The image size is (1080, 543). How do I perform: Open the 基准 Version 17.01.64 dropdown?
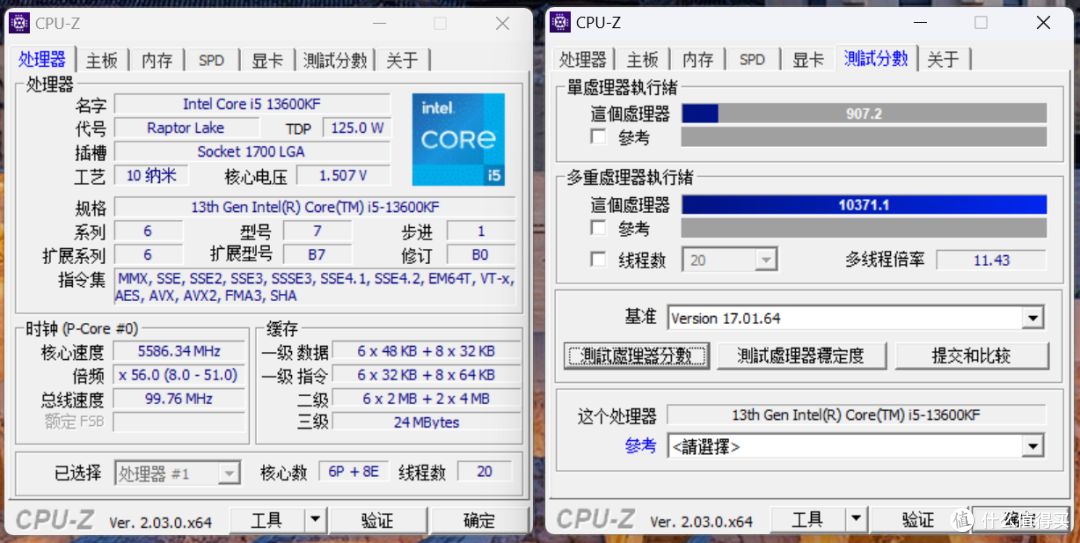(x=855, y=318)
